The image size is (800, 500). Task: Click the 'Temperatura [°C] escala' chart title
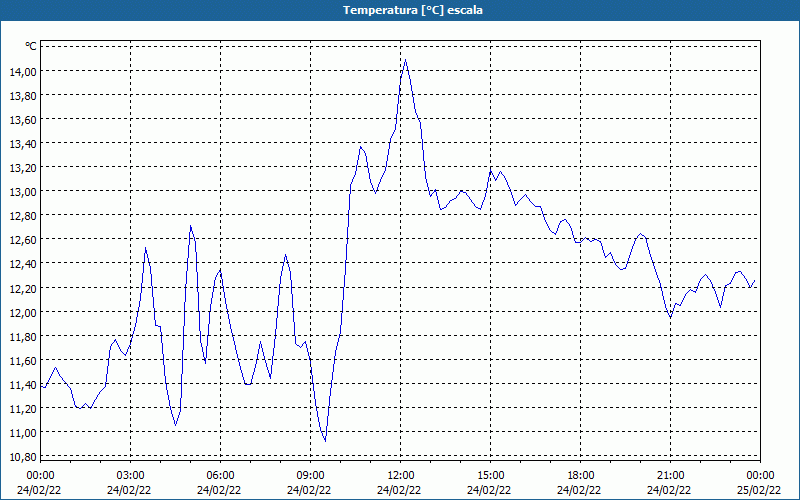coord(400,10)
